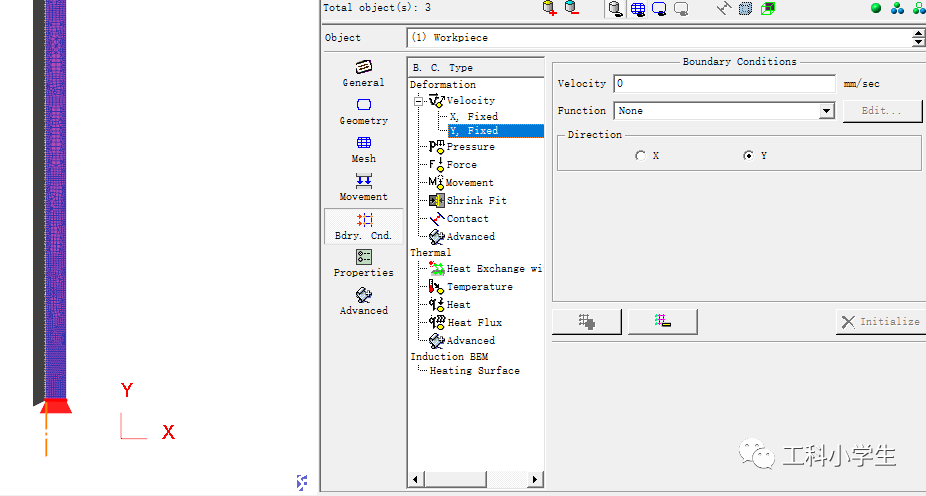Click the gray outline display mode icon
926x496 pixels.
coord(681,9)
